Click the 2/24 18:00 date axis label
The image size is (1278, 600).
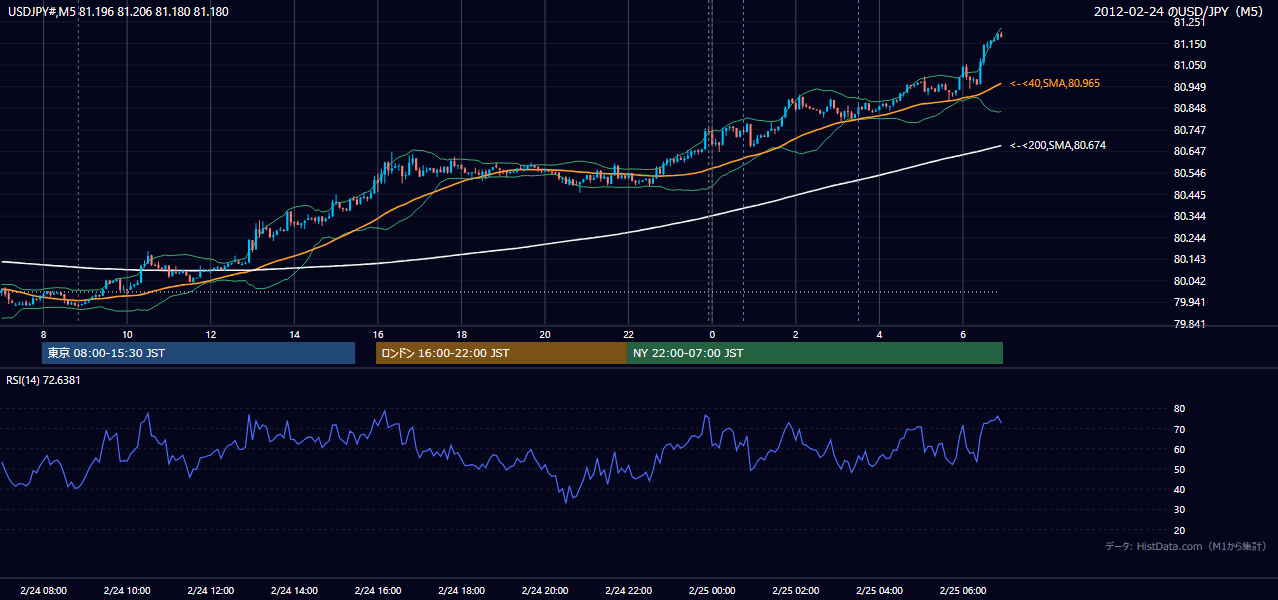pos(461,591)
